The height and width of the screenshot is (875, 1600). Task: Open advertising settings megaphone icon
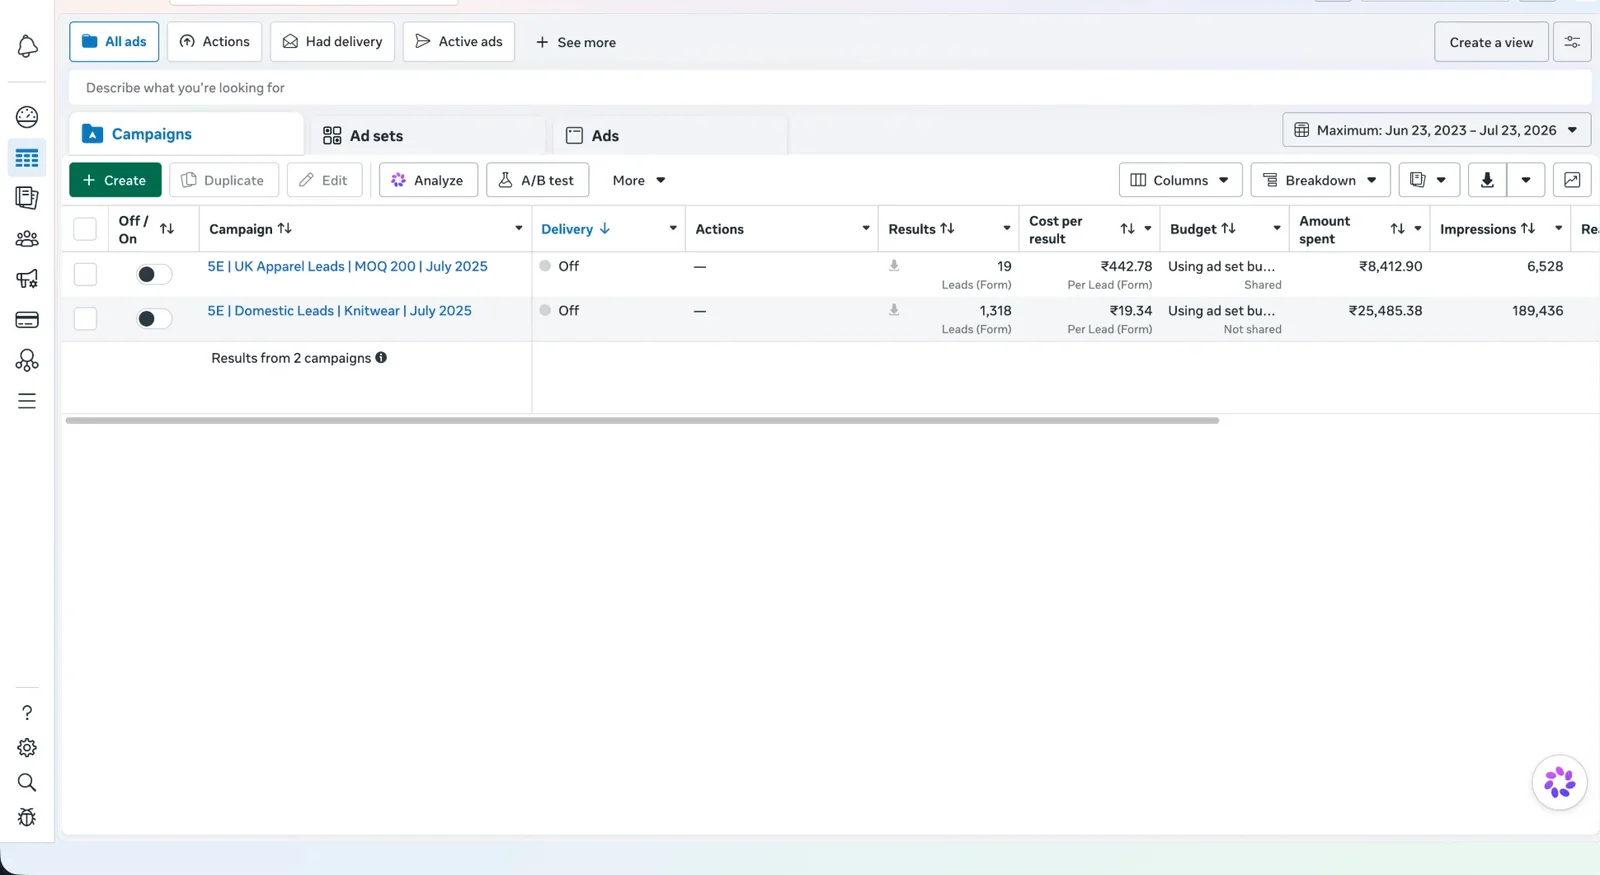tap(27, 279)
